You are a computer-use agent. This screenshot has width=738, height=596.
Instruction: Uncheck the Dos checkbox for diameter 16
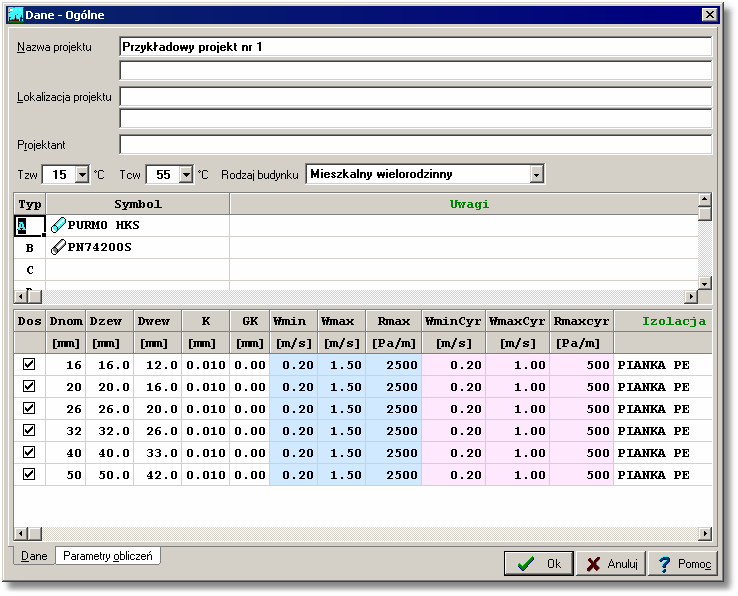[29, 364]
